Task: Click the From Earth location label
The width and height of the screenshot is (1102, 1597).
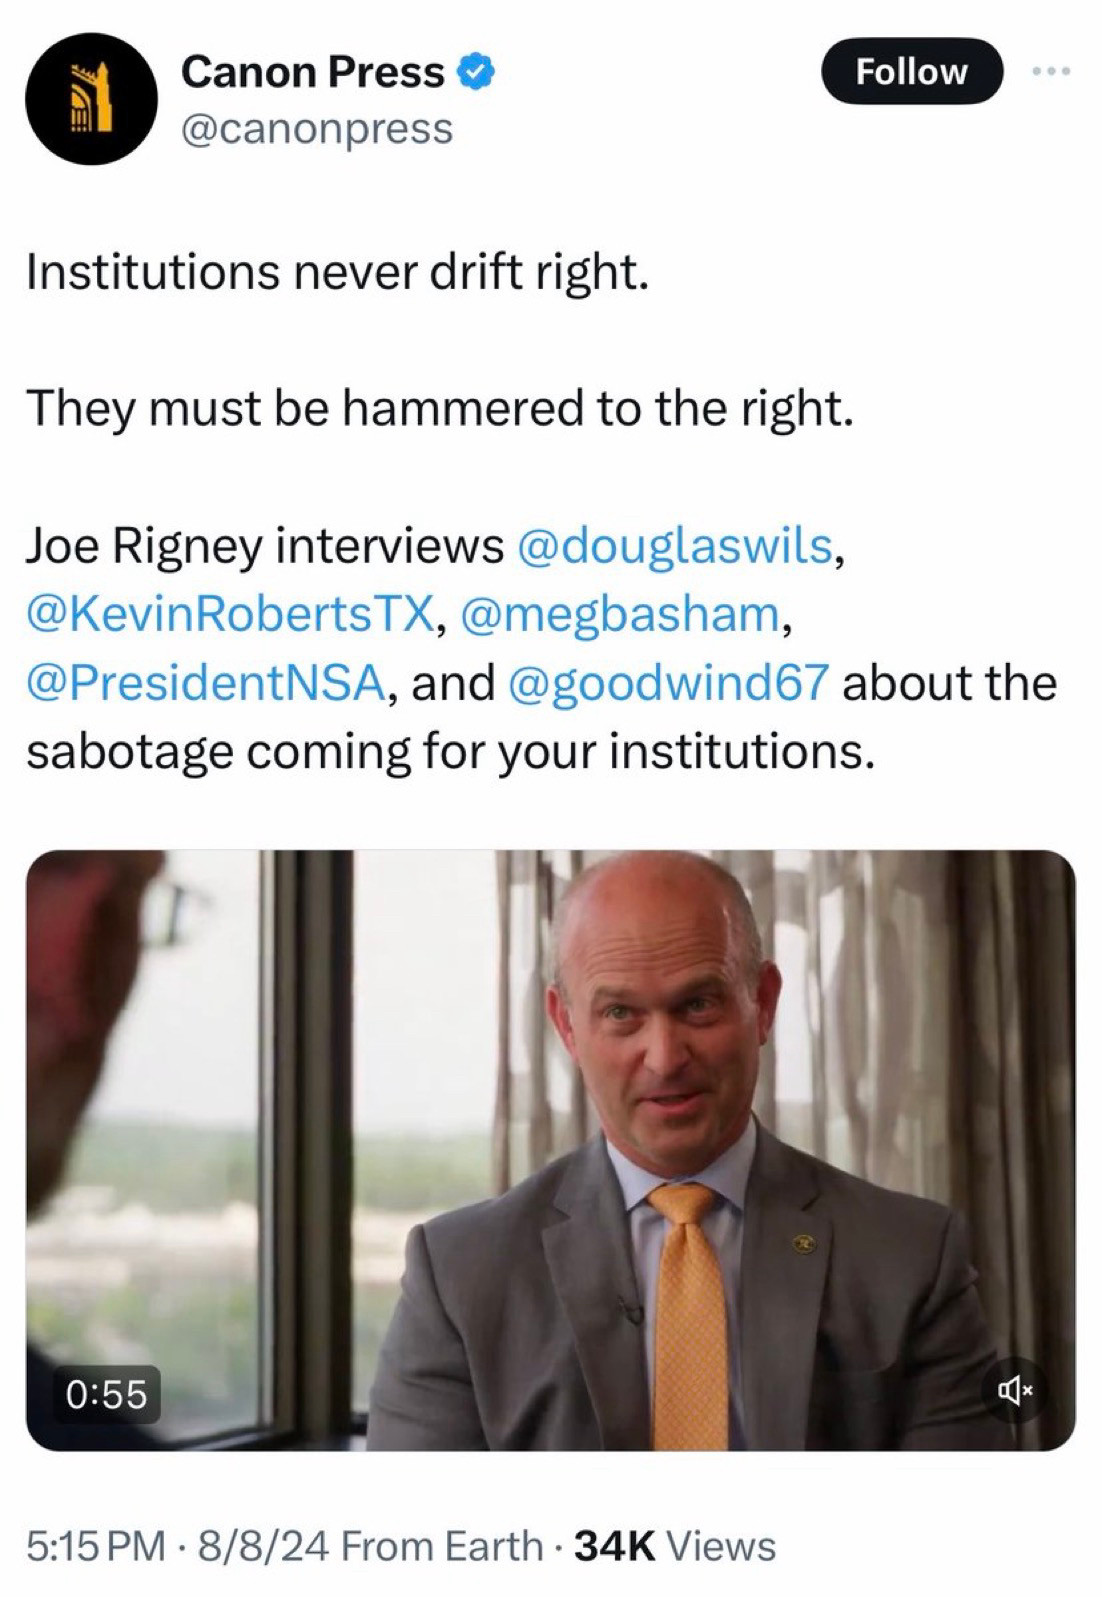Action: click(x=441, y=1546)
